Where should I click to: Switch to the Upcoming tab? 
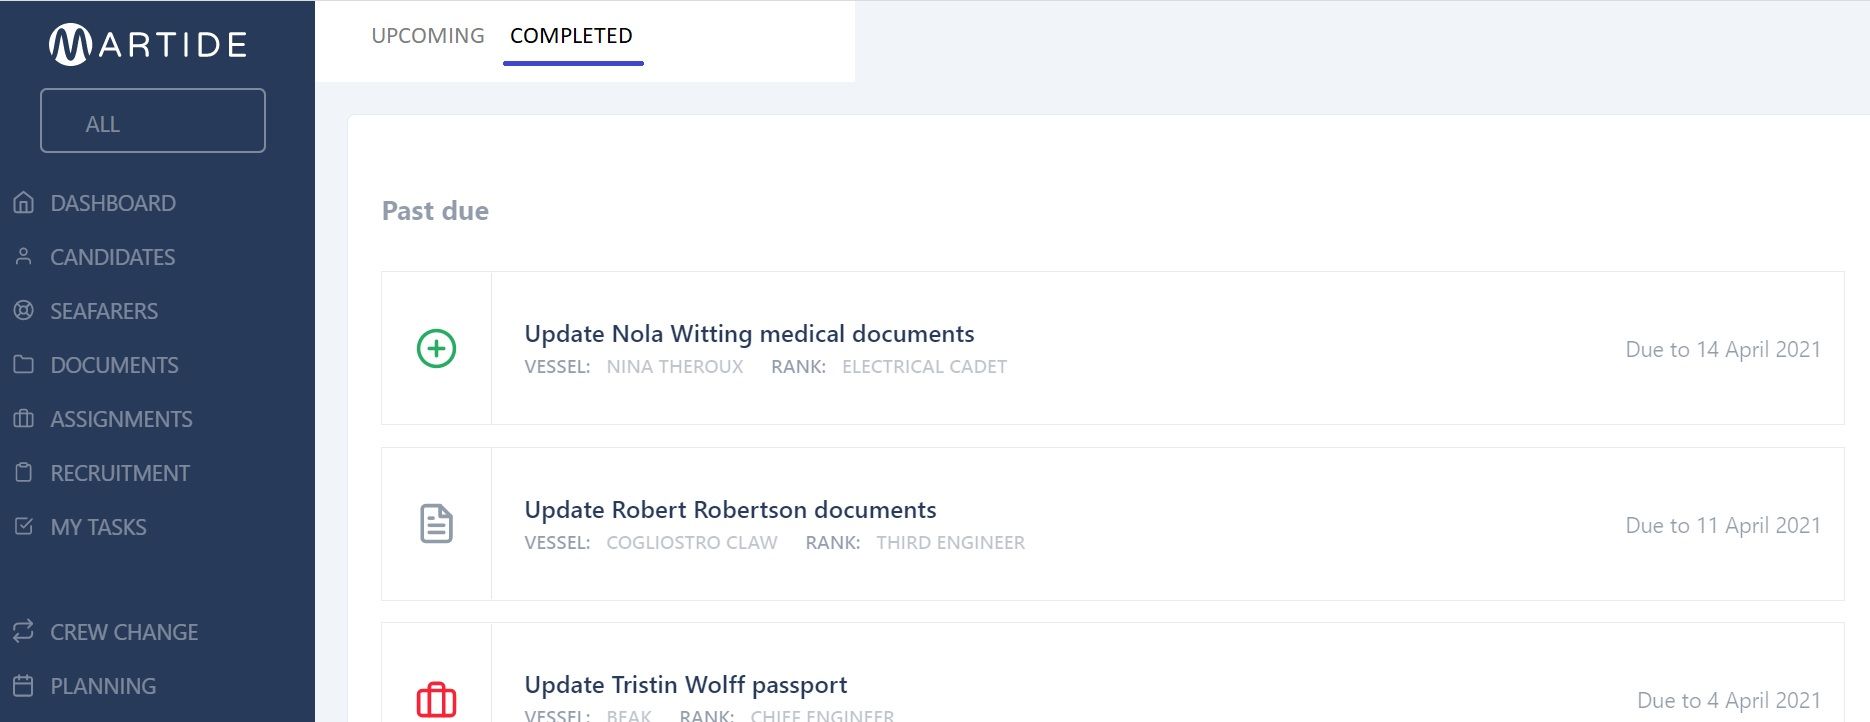(x=428, y=36)
